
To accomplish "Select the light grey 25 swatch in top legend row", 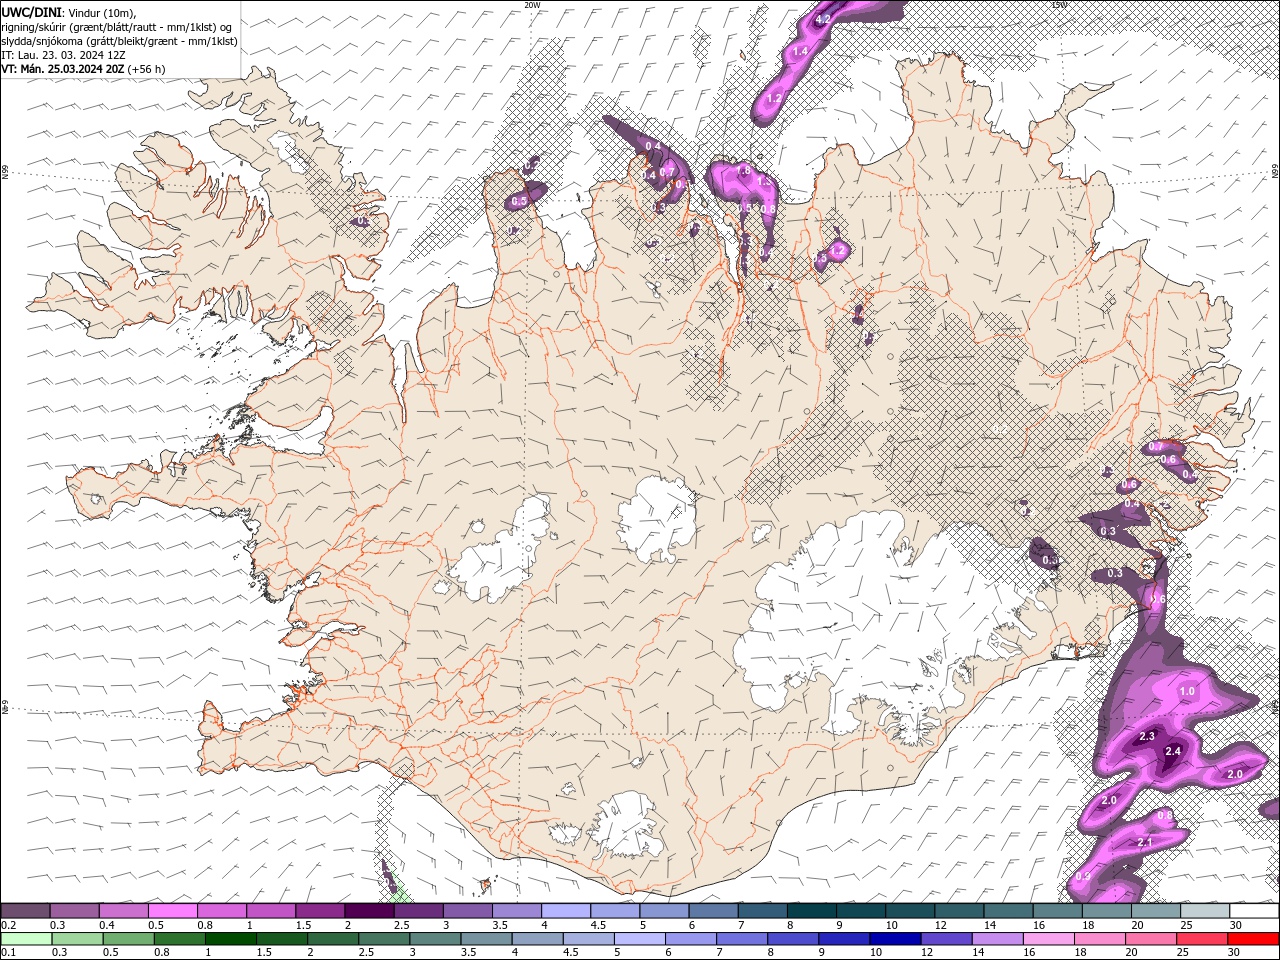I will [1205, 911].
